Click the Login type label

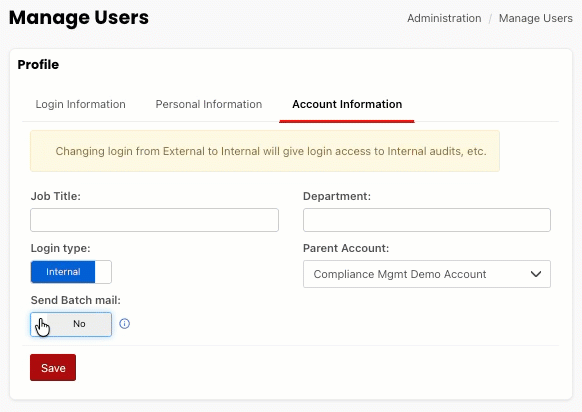pyautogui.click(x=61, y=248)
